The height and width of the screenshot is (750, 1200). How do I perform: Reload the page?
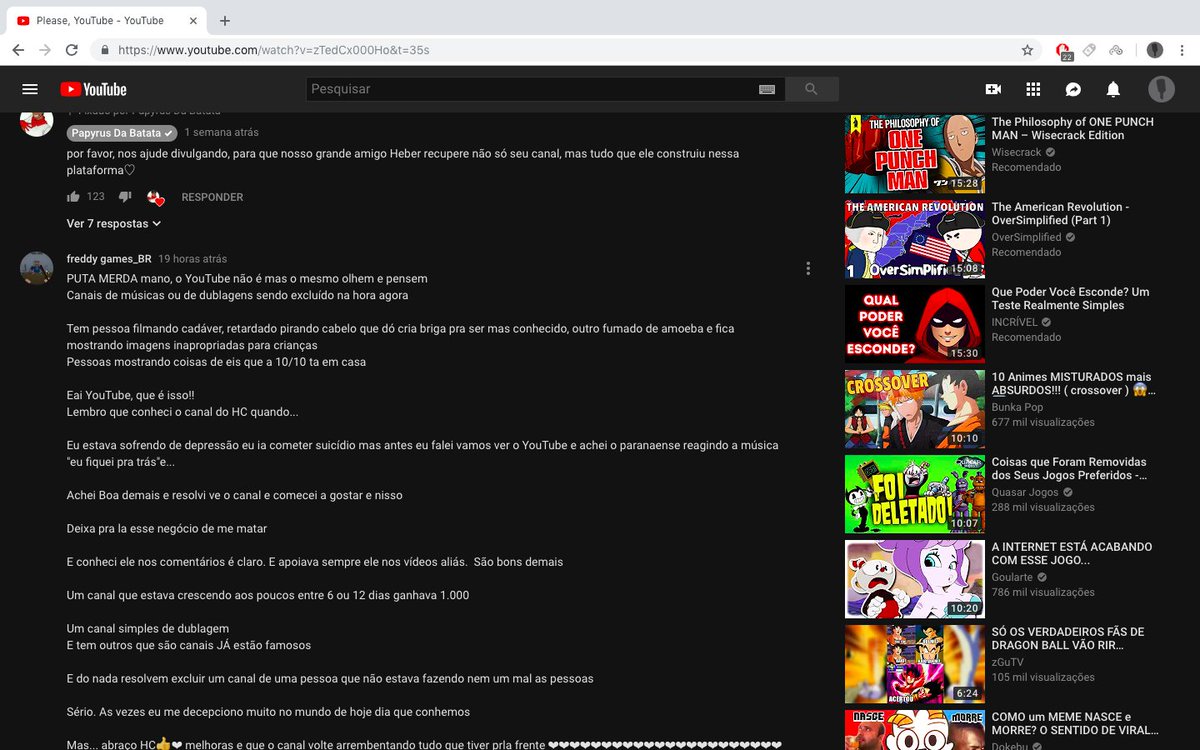pos(71,49)
